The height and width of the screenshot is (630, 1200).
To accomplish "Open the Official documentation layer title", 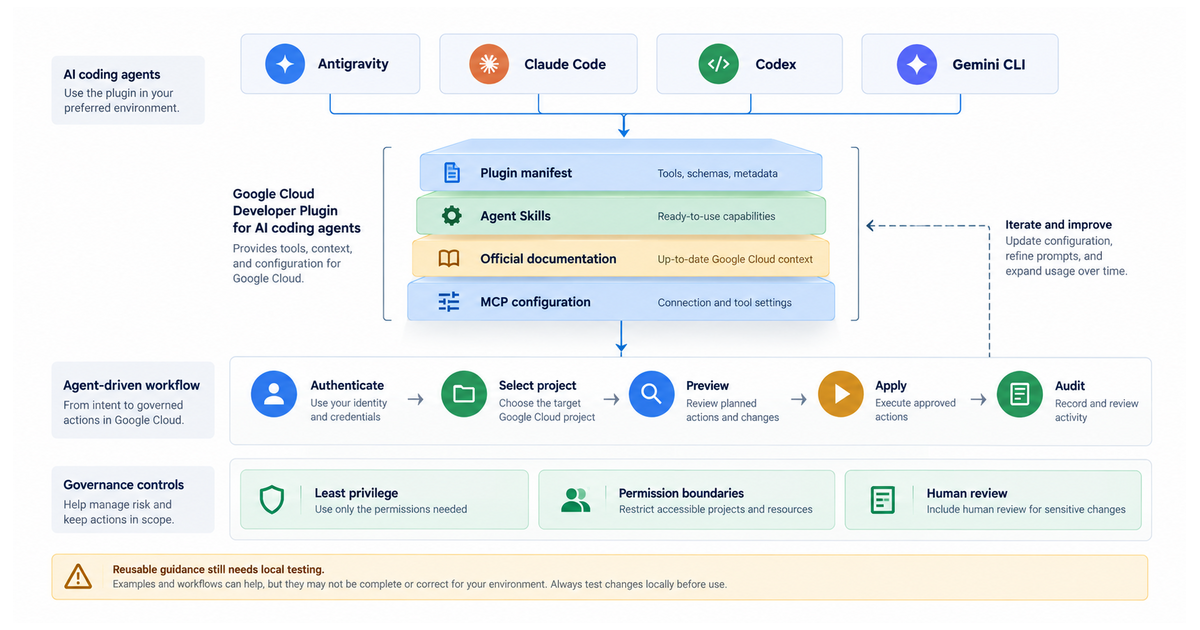I will (x=548, y=259).
